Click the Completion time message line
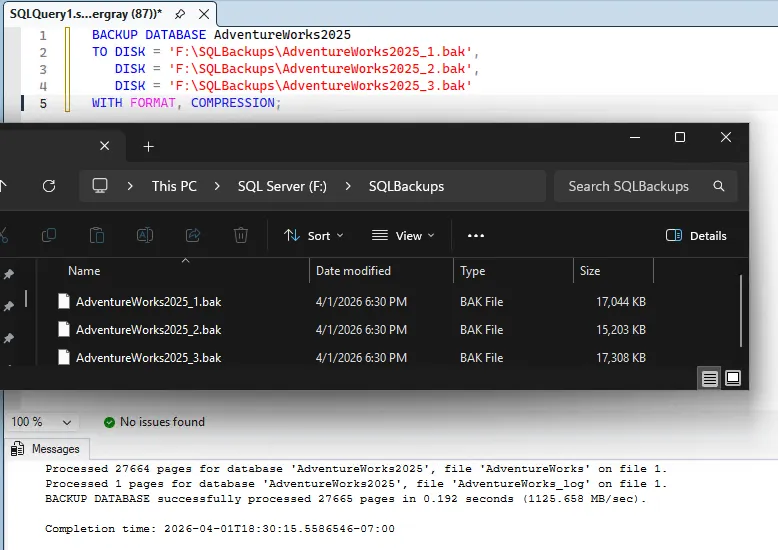The width and height of the screenshot is (778, 550). (220, 529)
